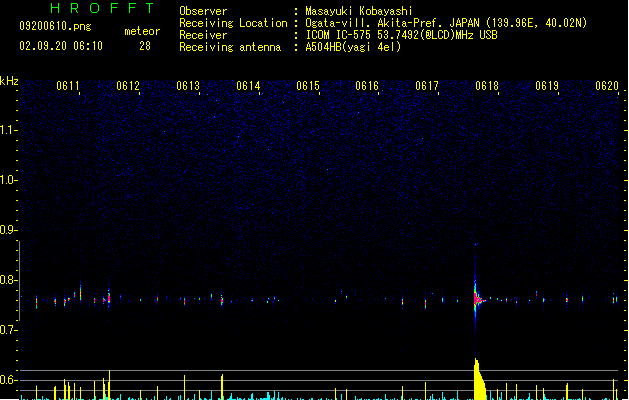Click the Receiver label
This screenshot has width=629, height=400.
coord(203,35)
